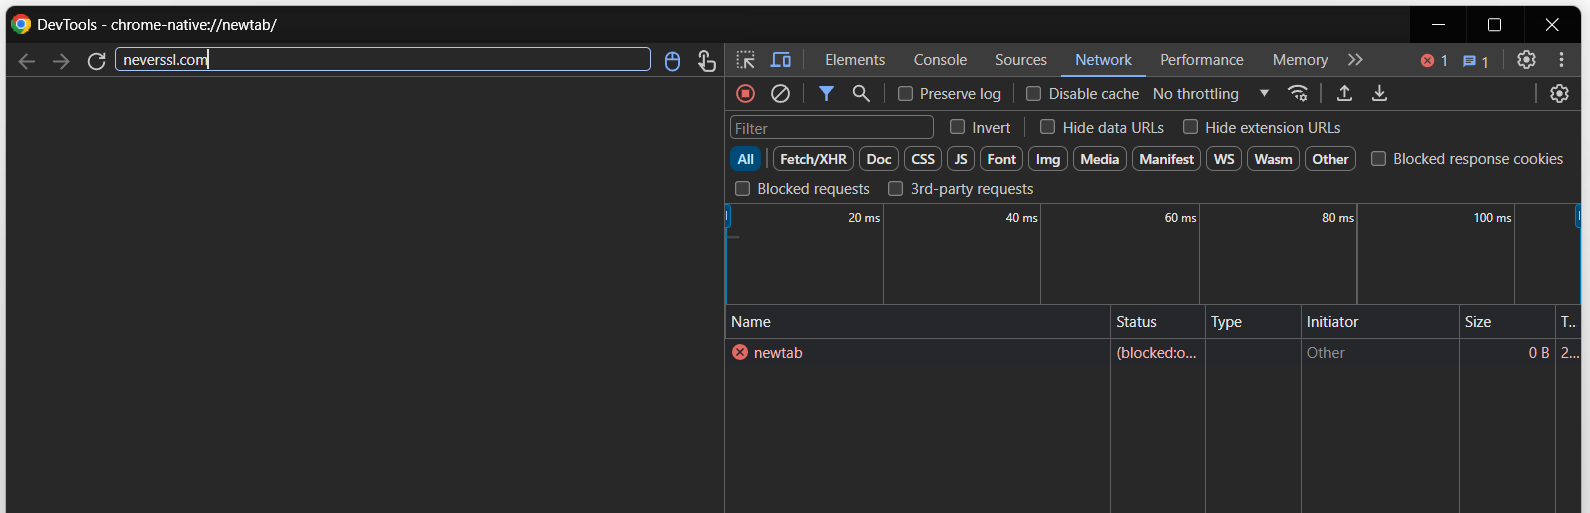Open the Network panel settings gear

1559,93
